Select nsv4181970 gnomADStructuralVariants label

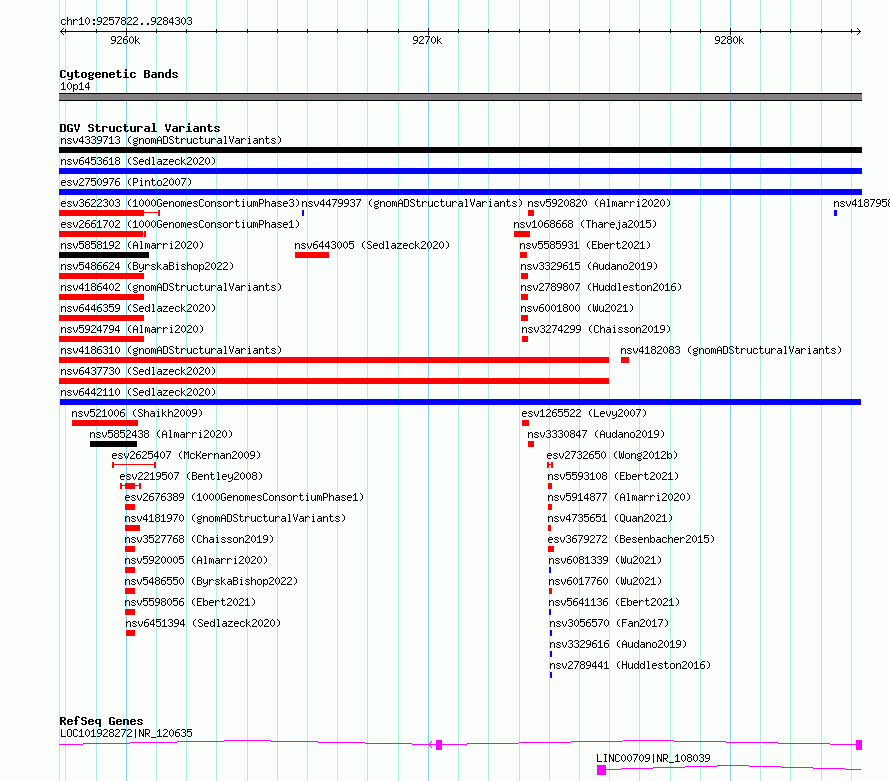click(x=235, y=518)
